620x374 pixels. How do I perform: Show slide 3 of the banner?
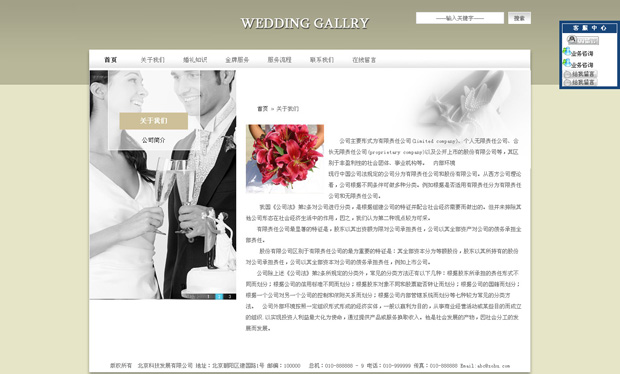[x=230, y=297]
